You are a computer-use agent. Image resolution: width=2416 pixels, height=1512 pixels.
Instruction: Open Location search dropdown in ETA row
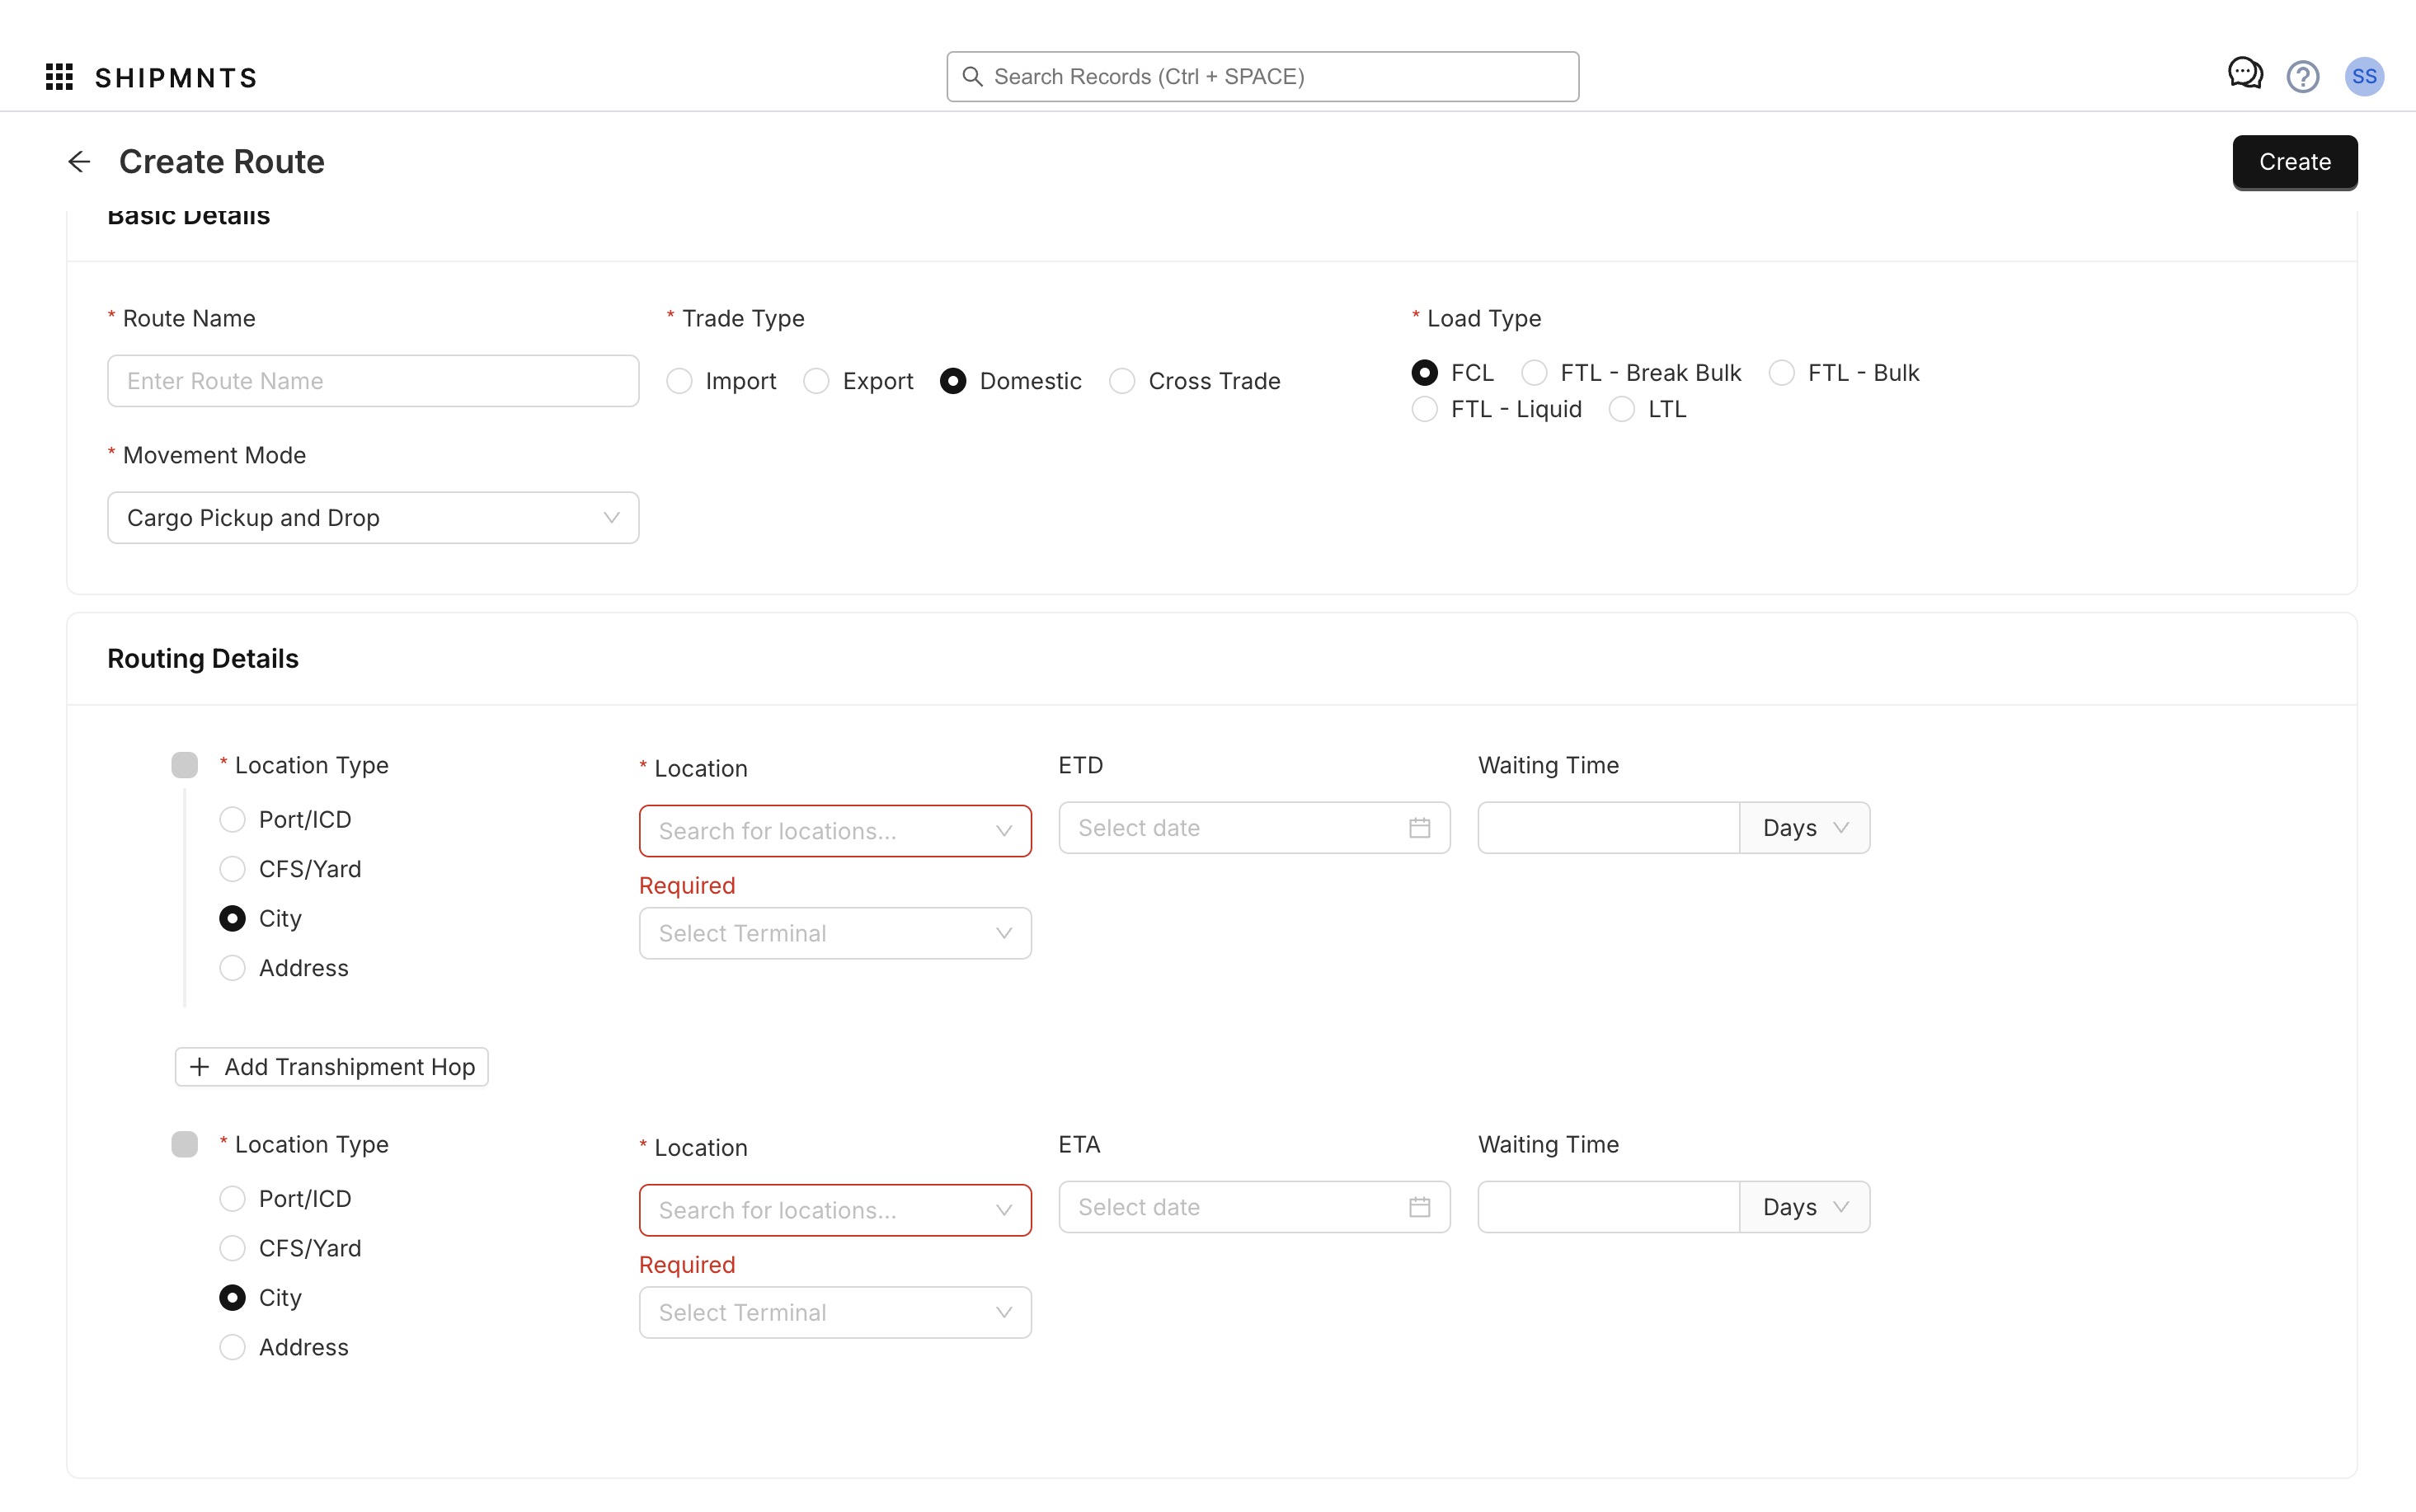(835, 1210)
